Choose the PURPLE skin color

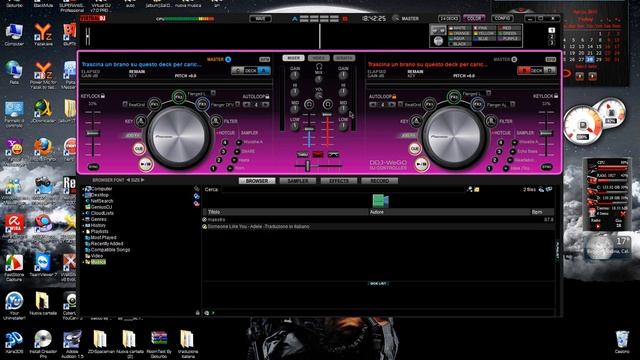click(x=509, y=38)
